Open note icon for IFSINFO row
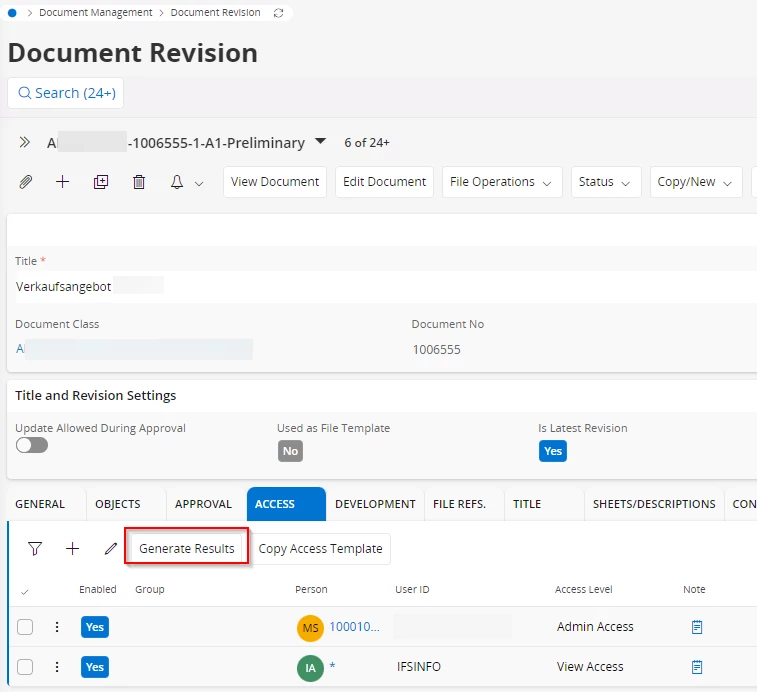The width and height of the screenshot is (757, 692). click(697, 667)
